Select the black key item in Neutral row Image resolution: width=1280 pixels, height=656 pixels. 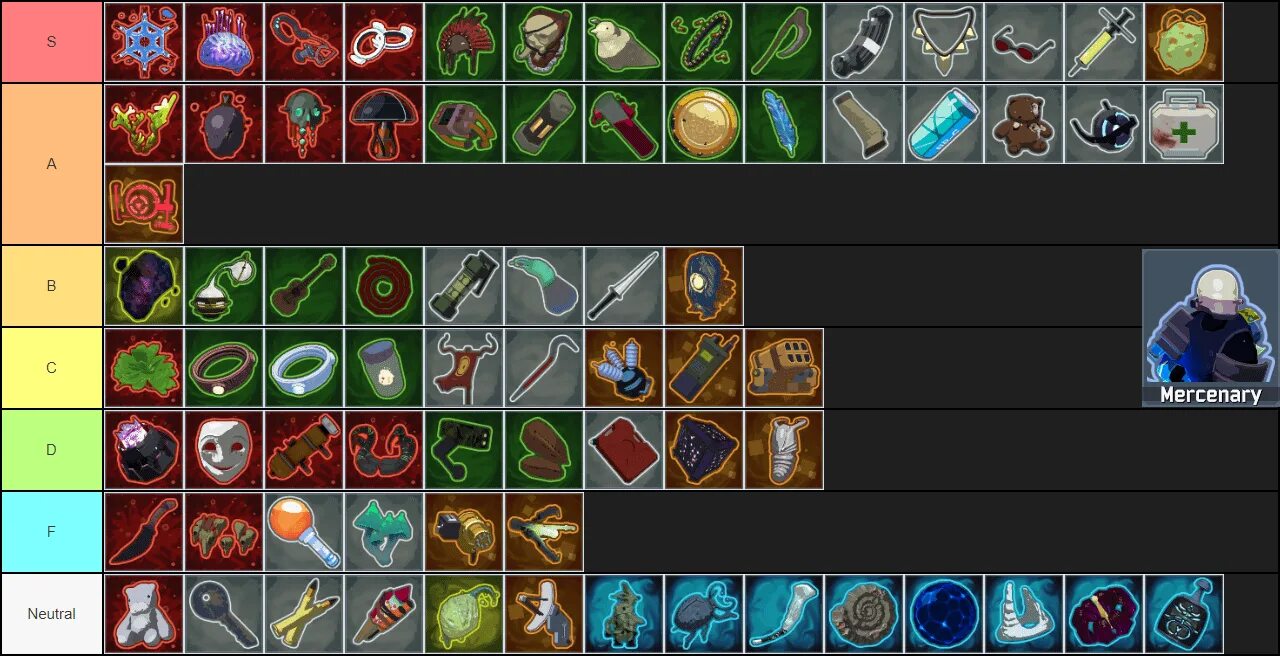pos(224,614)
